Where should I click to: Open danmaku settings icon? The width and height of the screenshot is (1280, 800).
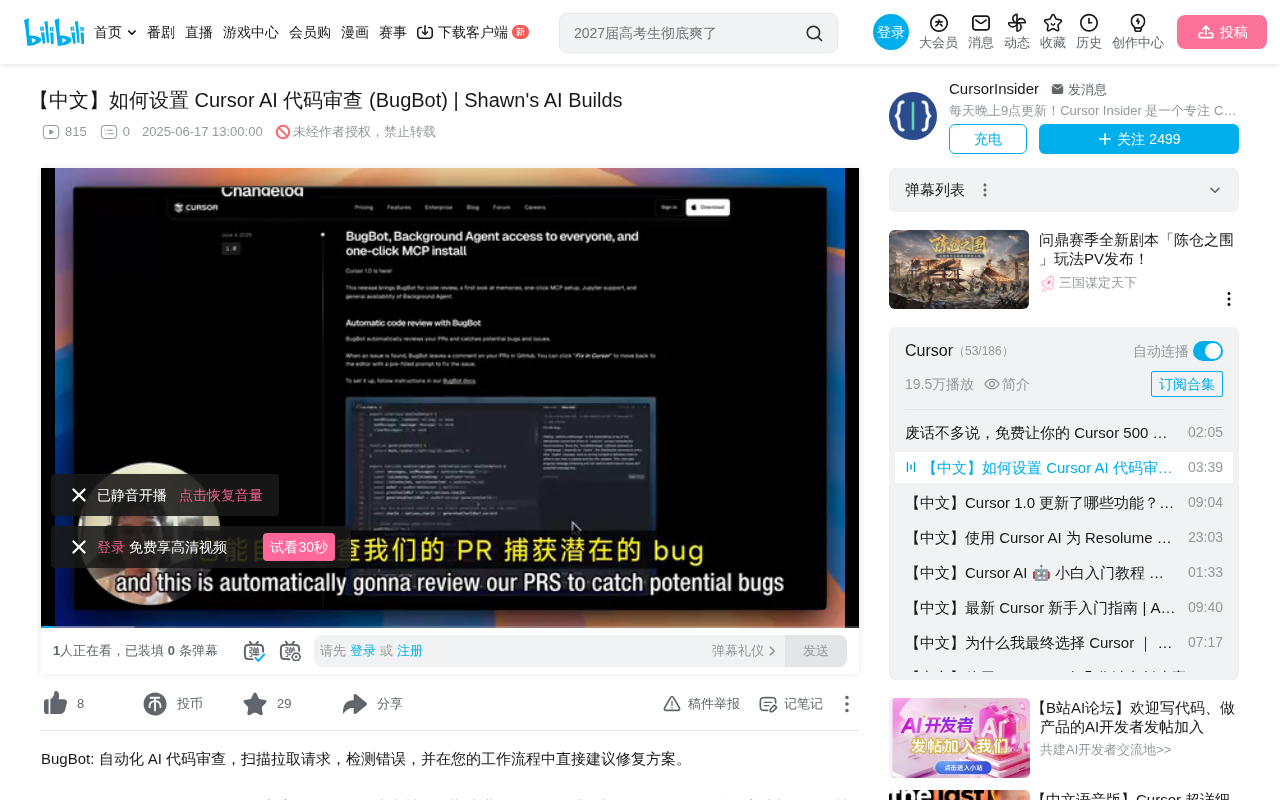click(x=290, y=651)
